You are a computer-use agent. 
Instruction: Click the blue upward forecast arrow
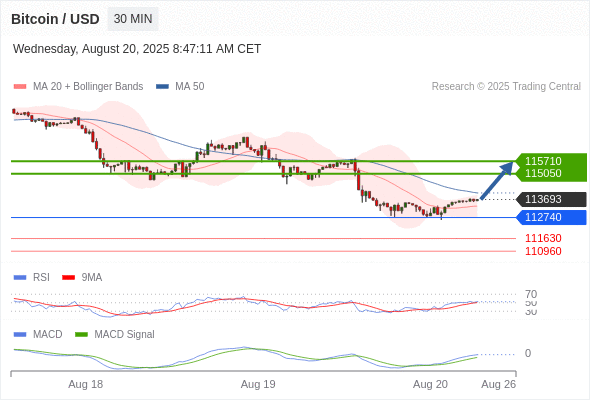click(x=497, y=180)
